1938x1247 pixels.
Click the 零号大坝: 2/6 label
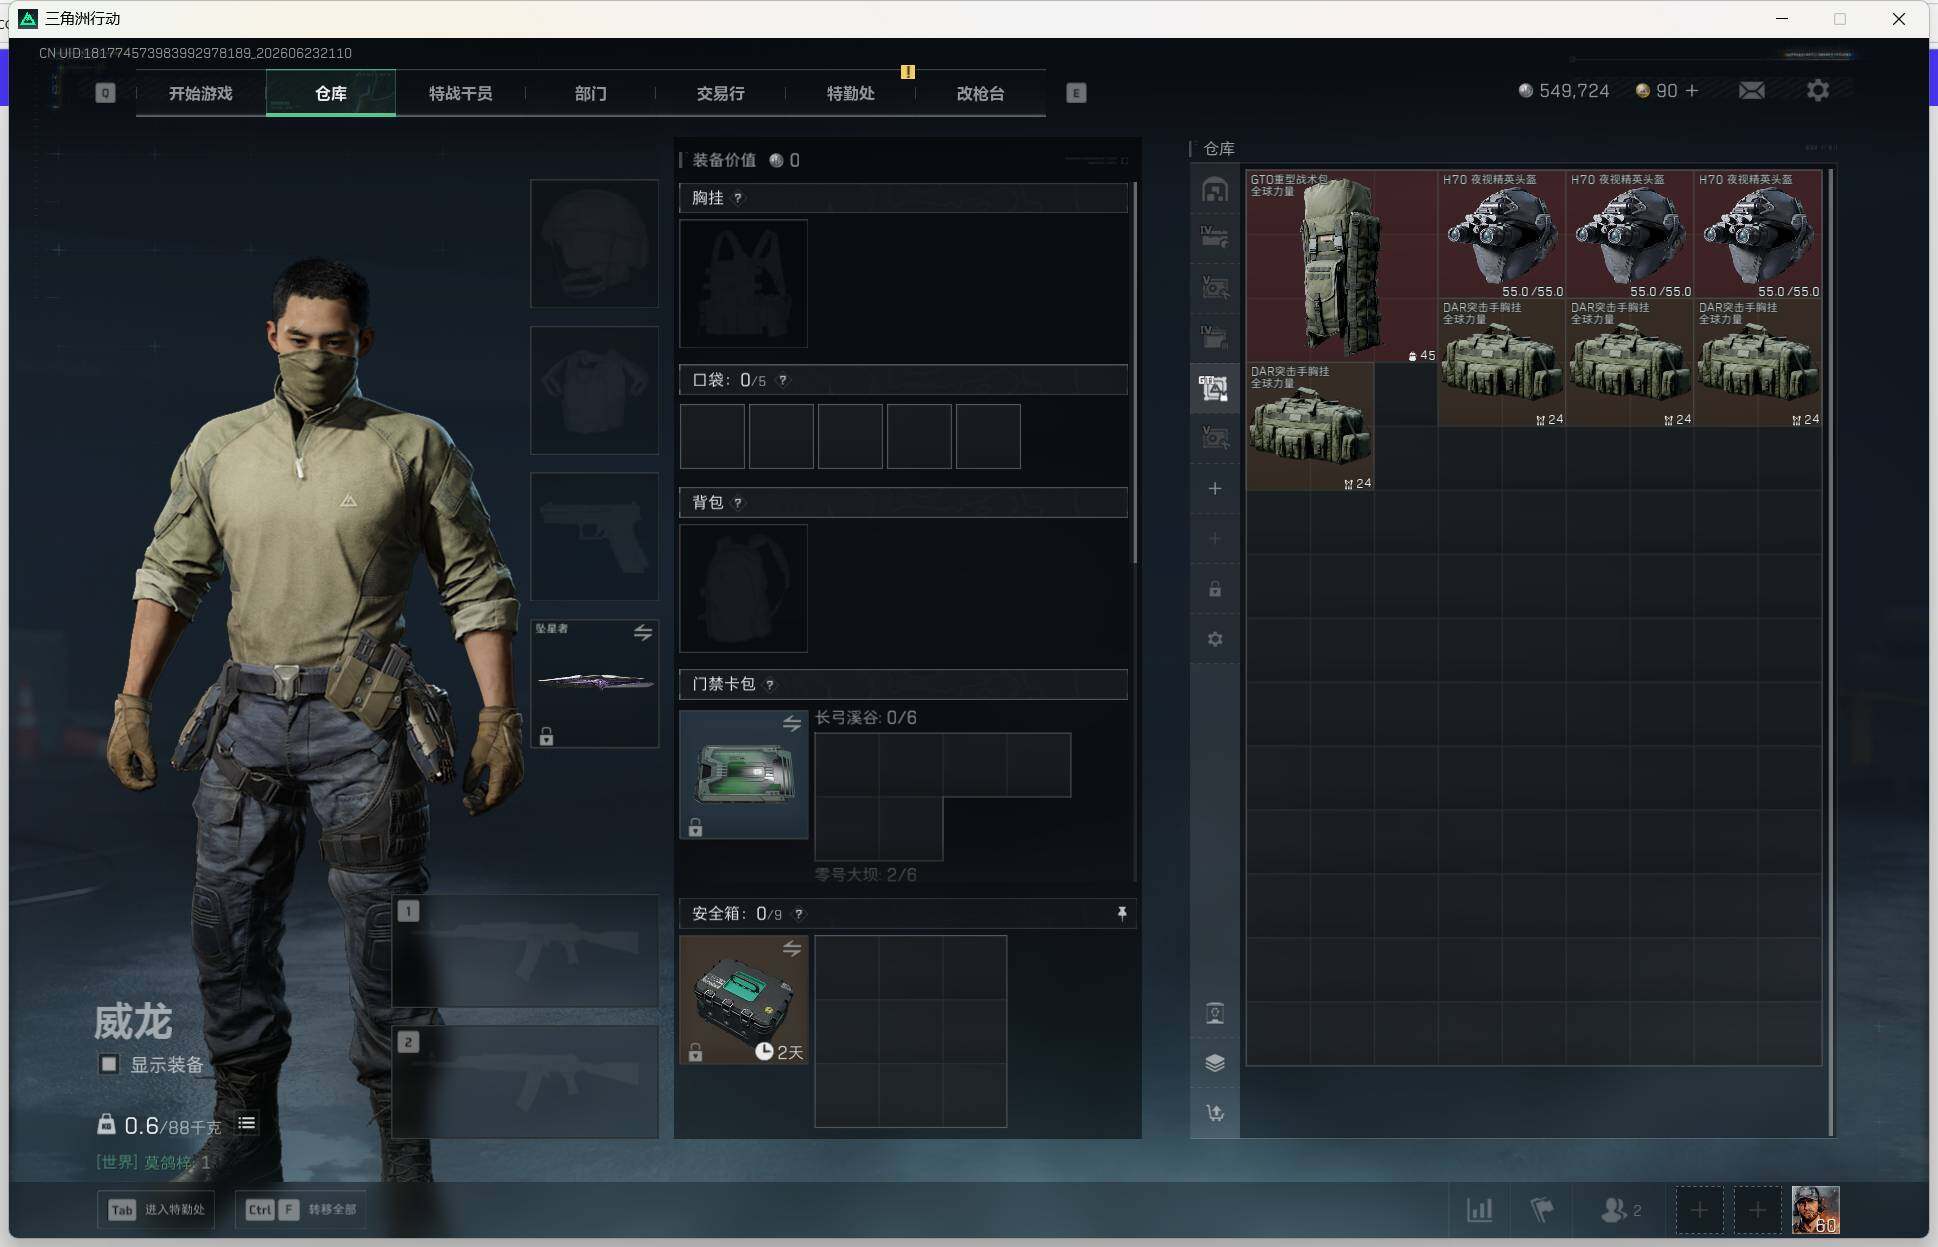click(866, 875)
